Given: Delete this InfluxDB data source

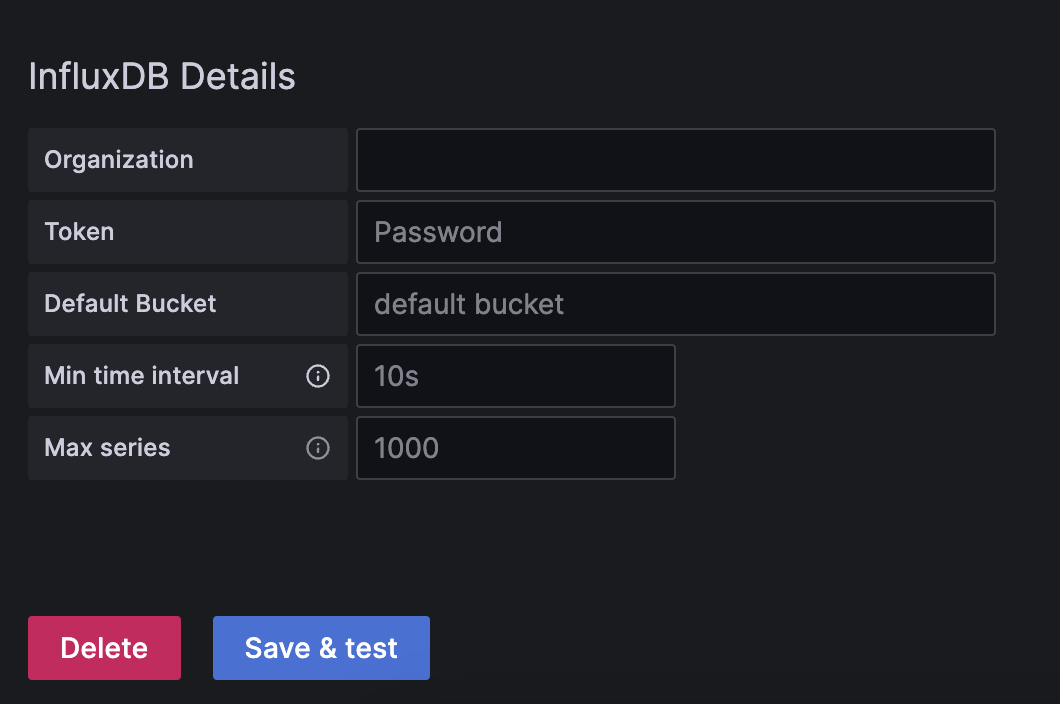Looking at the screenshot, I should click(104, 648).
